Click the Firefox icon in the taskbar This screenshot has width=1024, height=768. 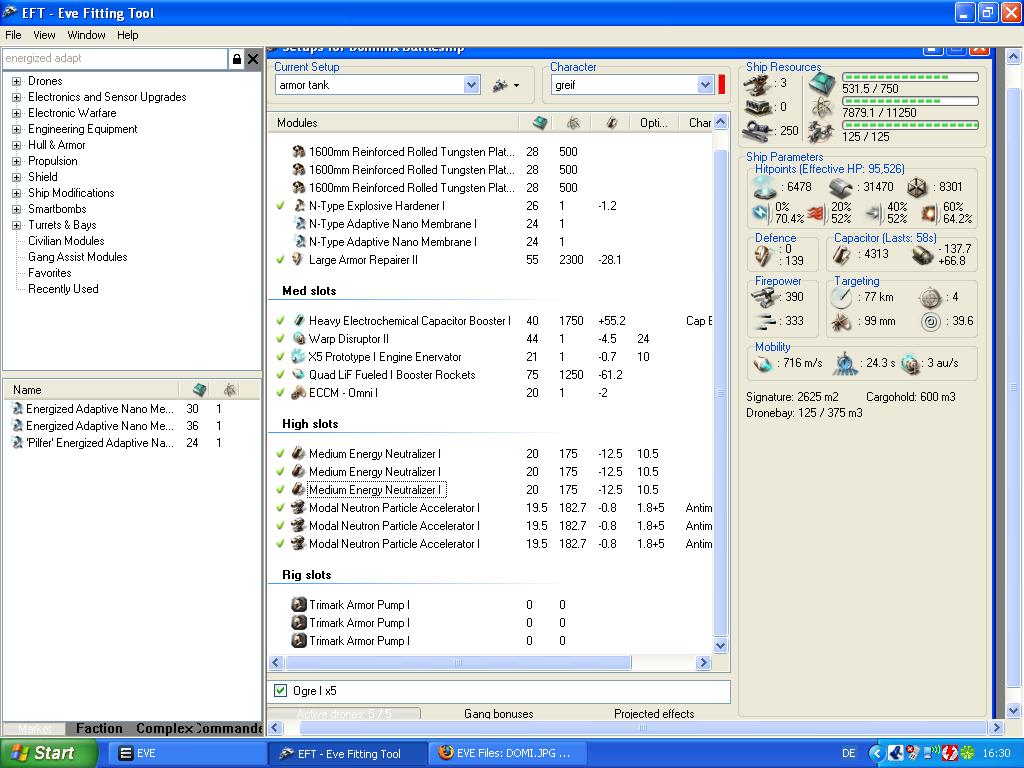[445, 753]
